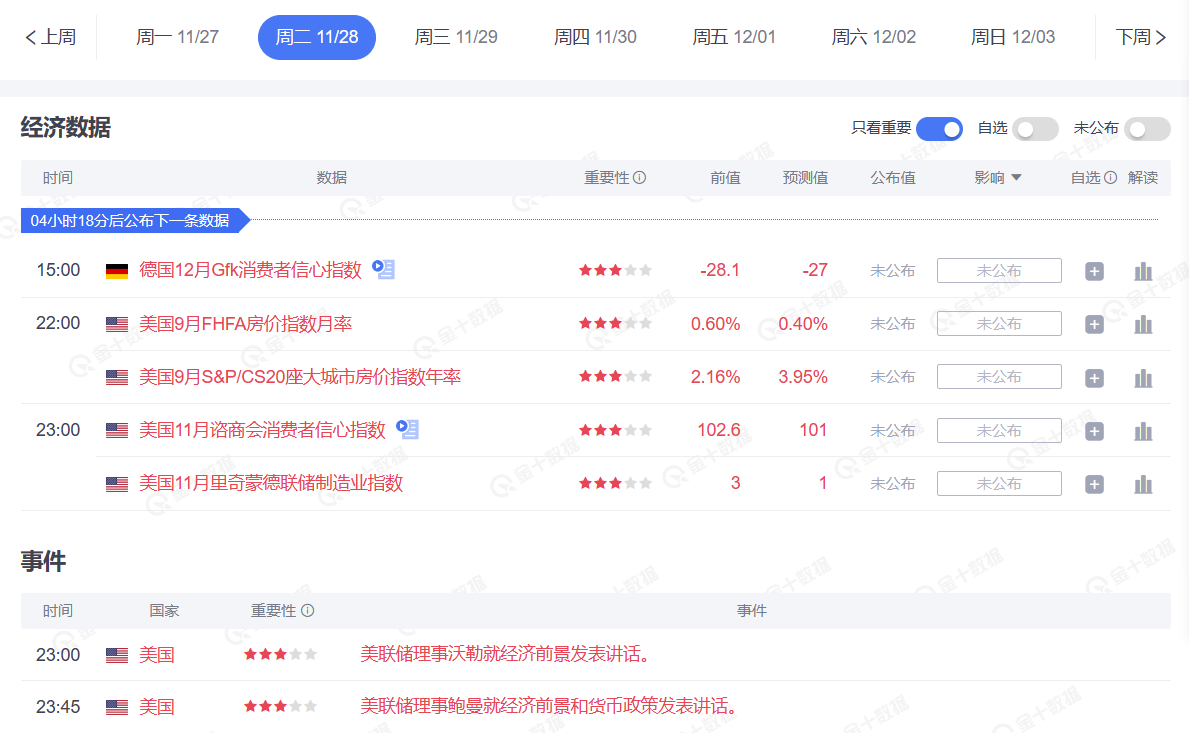
Task: Click 上周 to view last week
Action: [49, 36]
